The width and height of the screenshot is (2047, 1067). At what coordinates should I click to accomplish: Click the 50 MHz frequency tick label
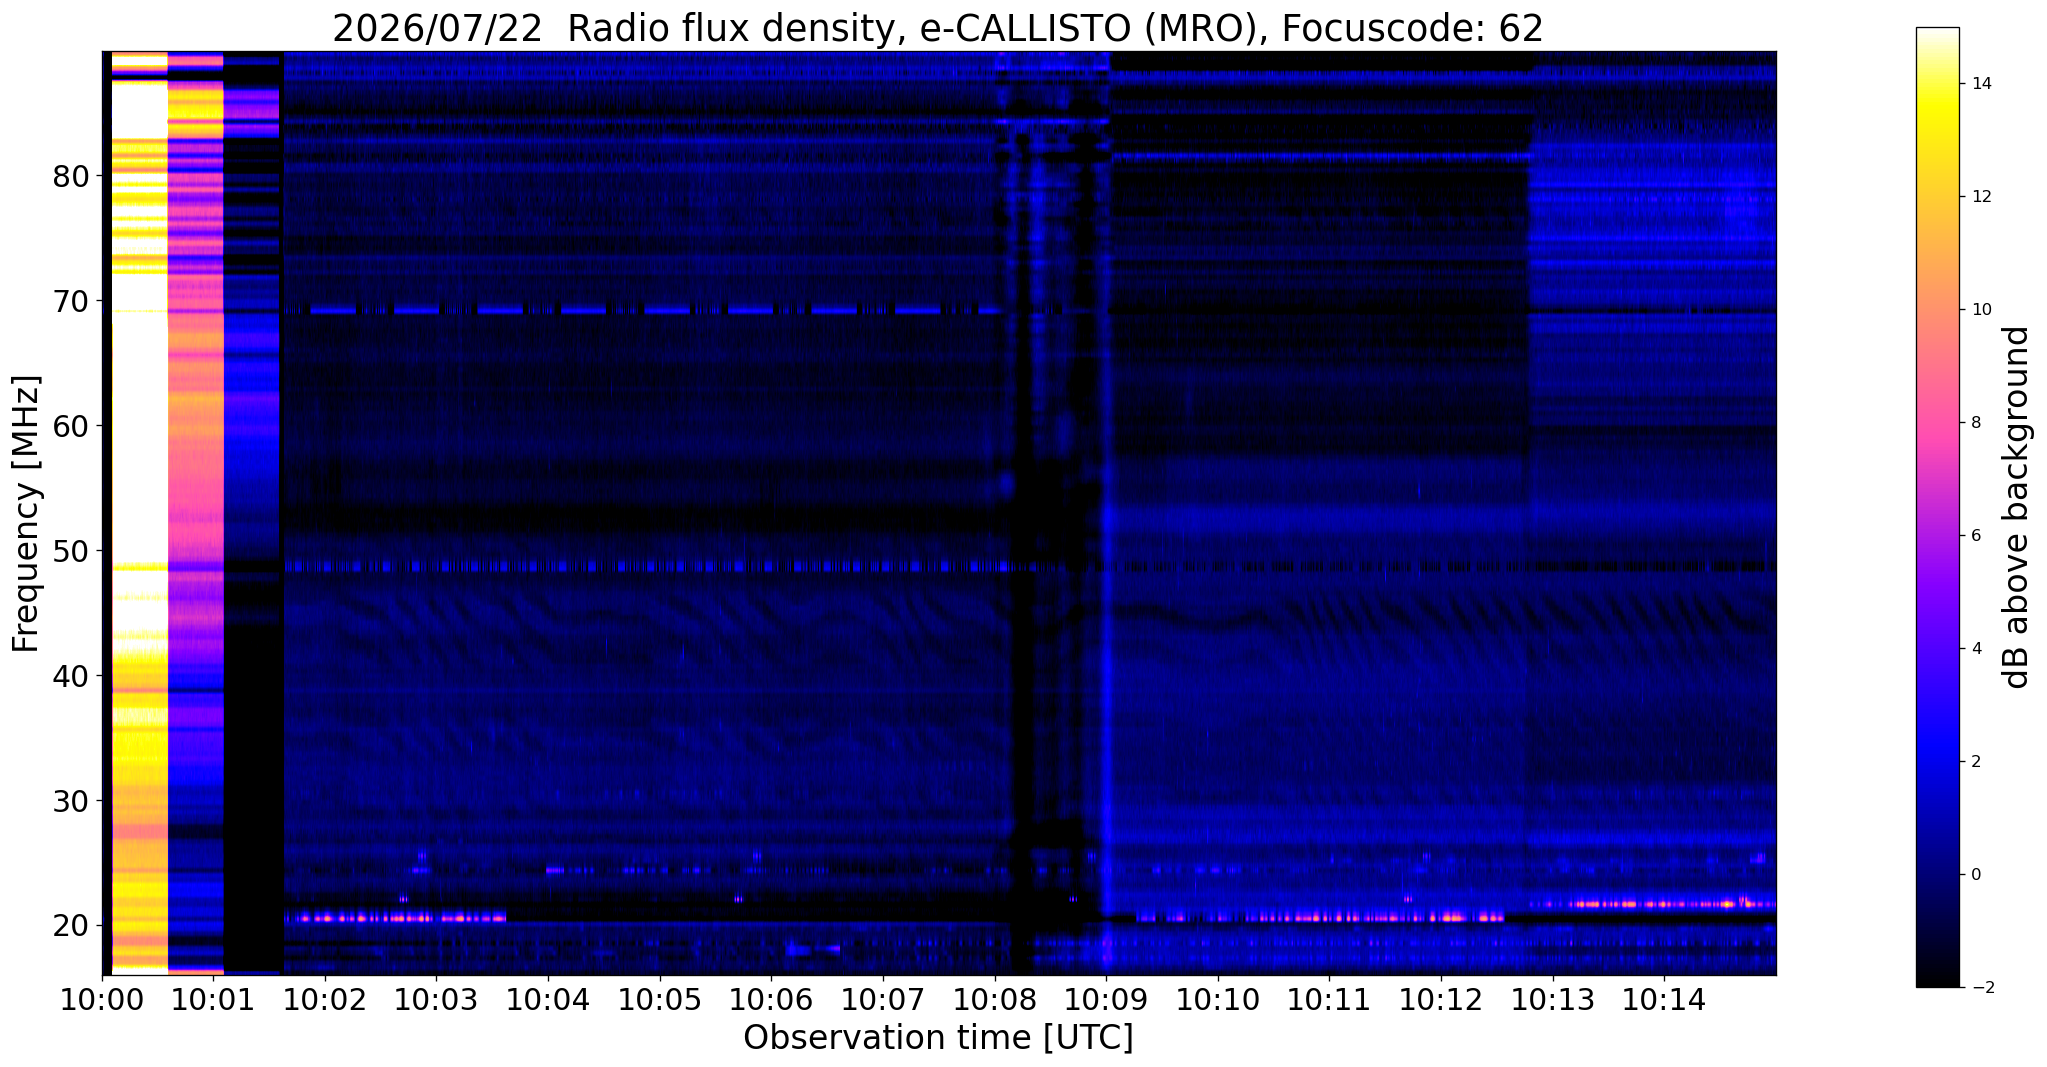click(71, 551)
